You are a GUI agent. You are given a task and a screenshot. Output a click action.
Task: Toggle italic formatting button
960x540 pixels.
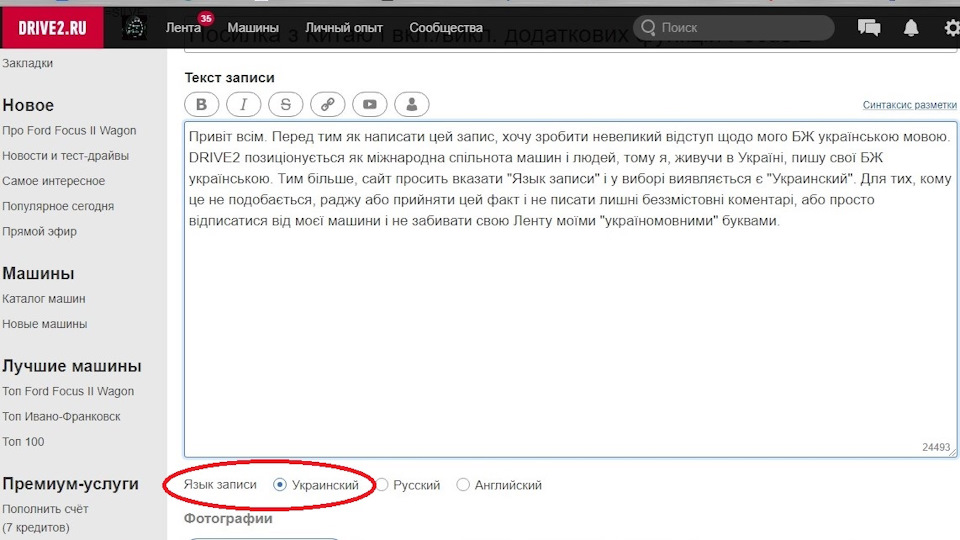click(244, 104)
